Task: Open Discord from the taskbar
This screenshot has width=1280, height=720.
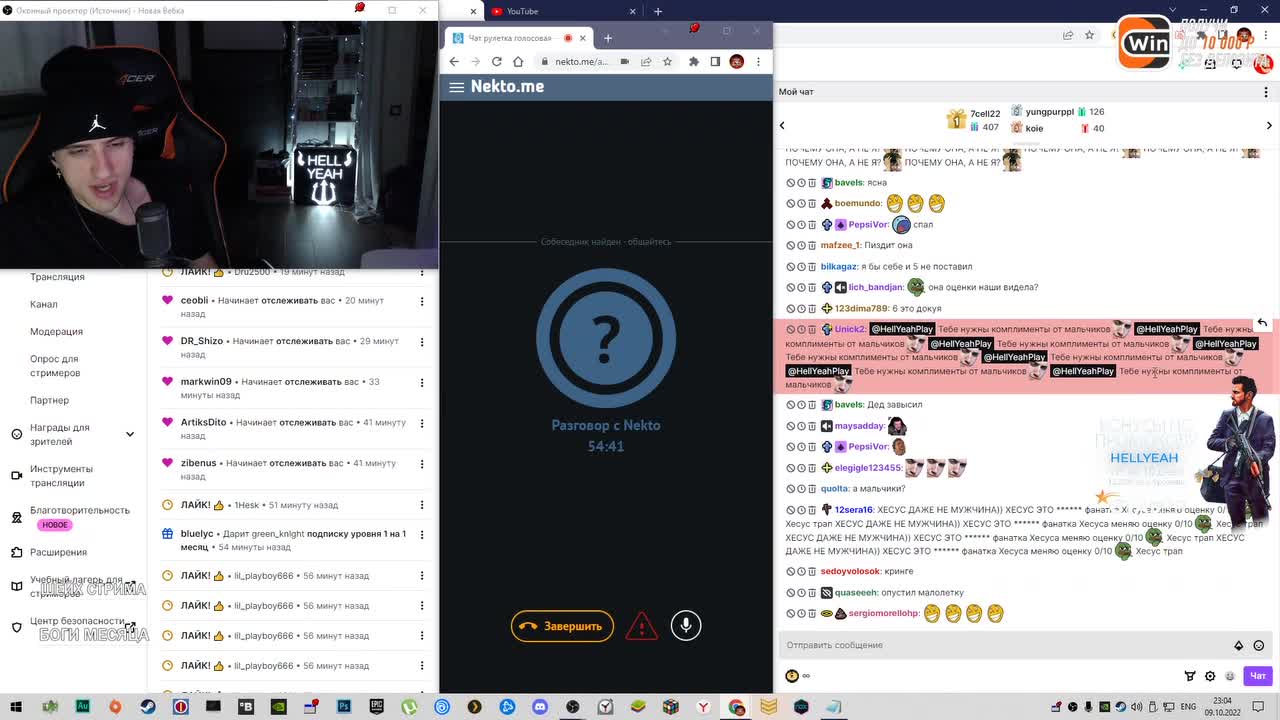Action: coord(540,707)
